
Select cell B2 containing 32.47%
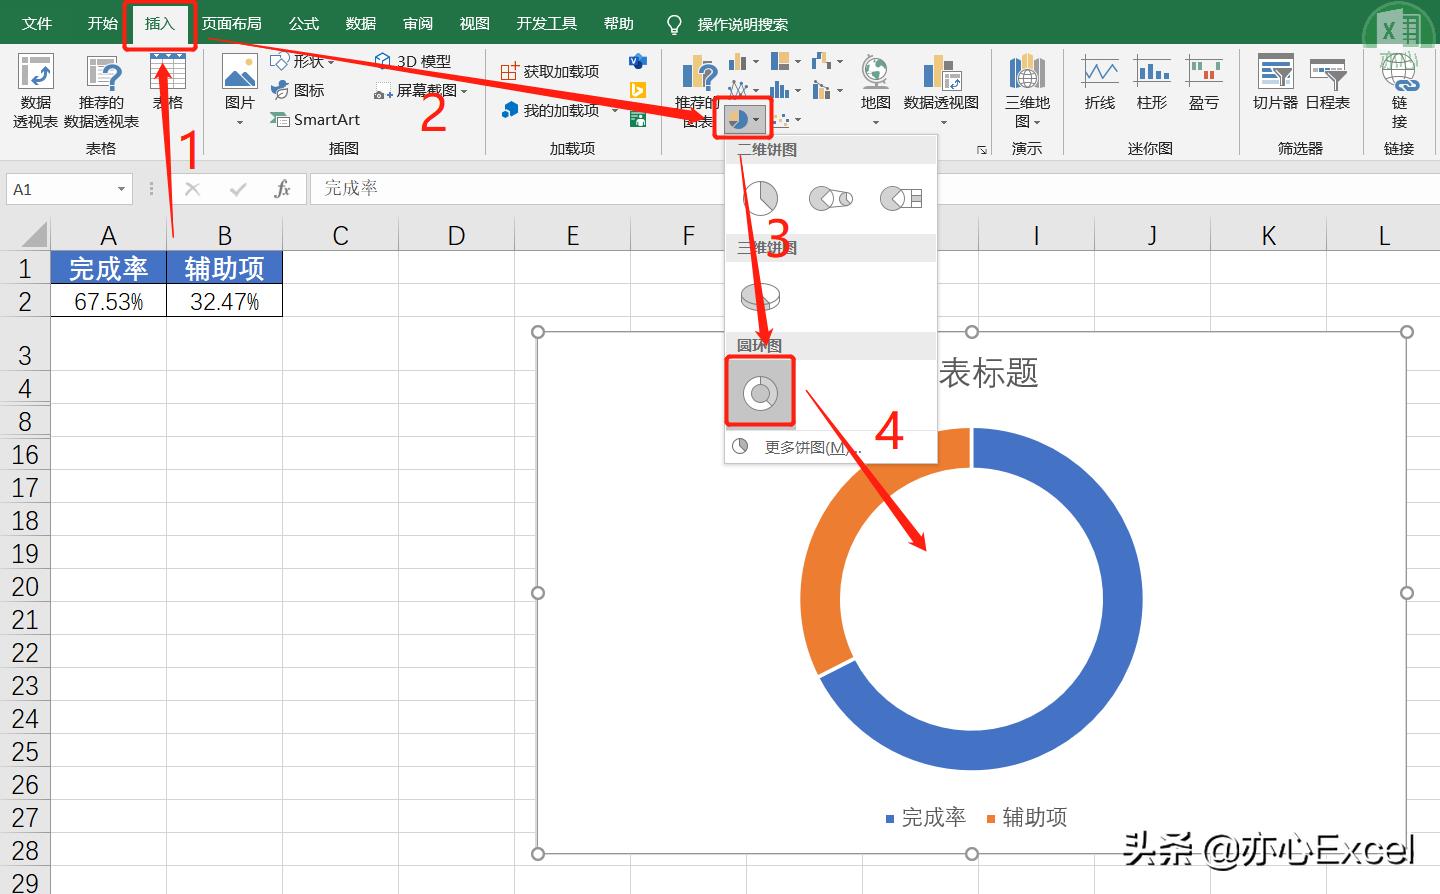224,301
